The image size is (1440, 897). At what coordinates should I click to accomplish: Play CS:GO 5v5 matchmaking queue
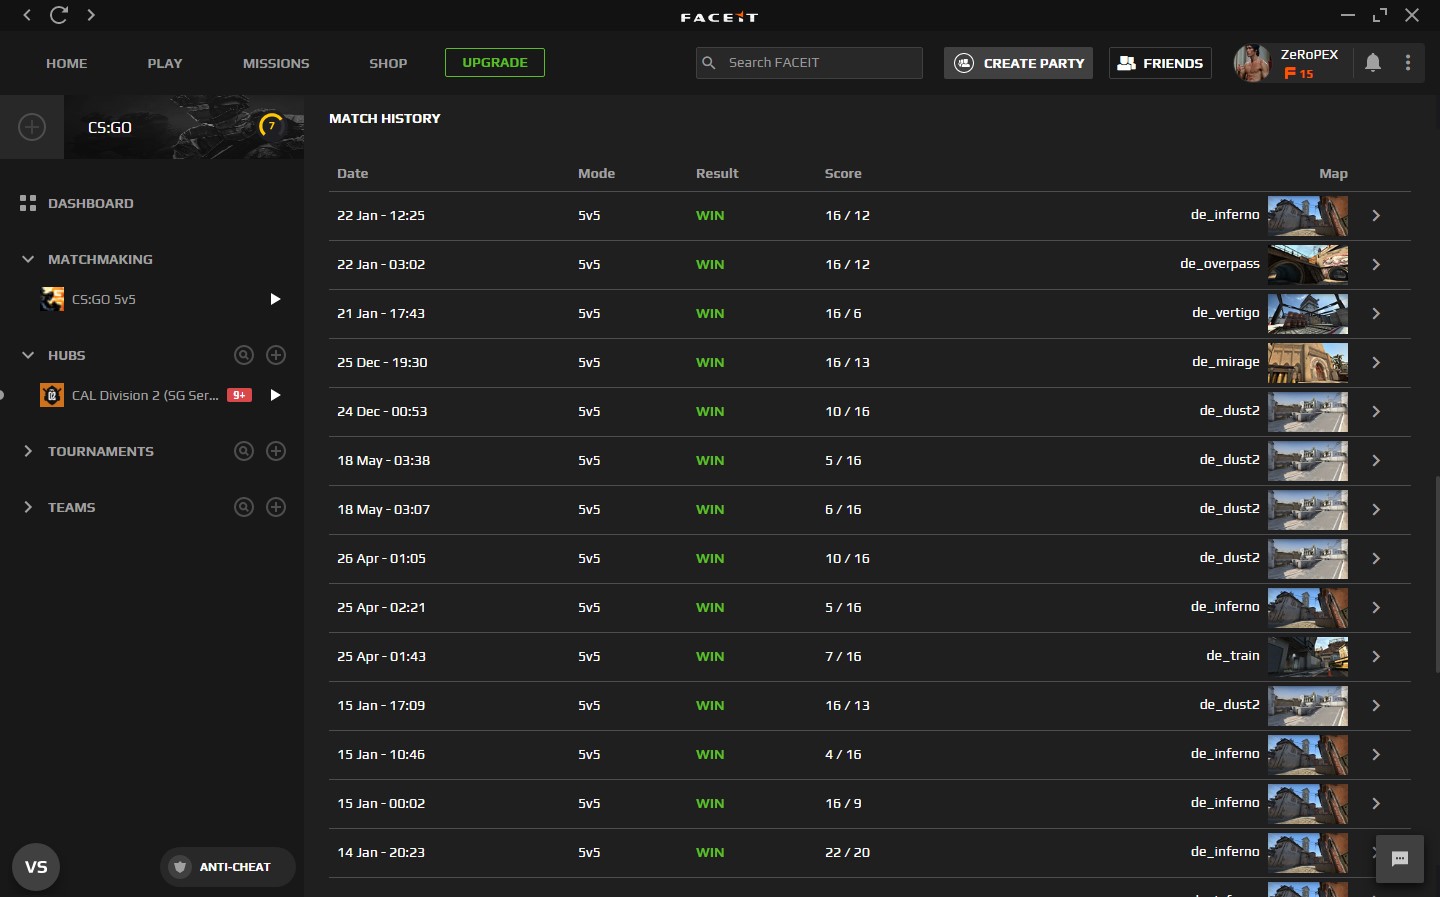tap(275, 299)
